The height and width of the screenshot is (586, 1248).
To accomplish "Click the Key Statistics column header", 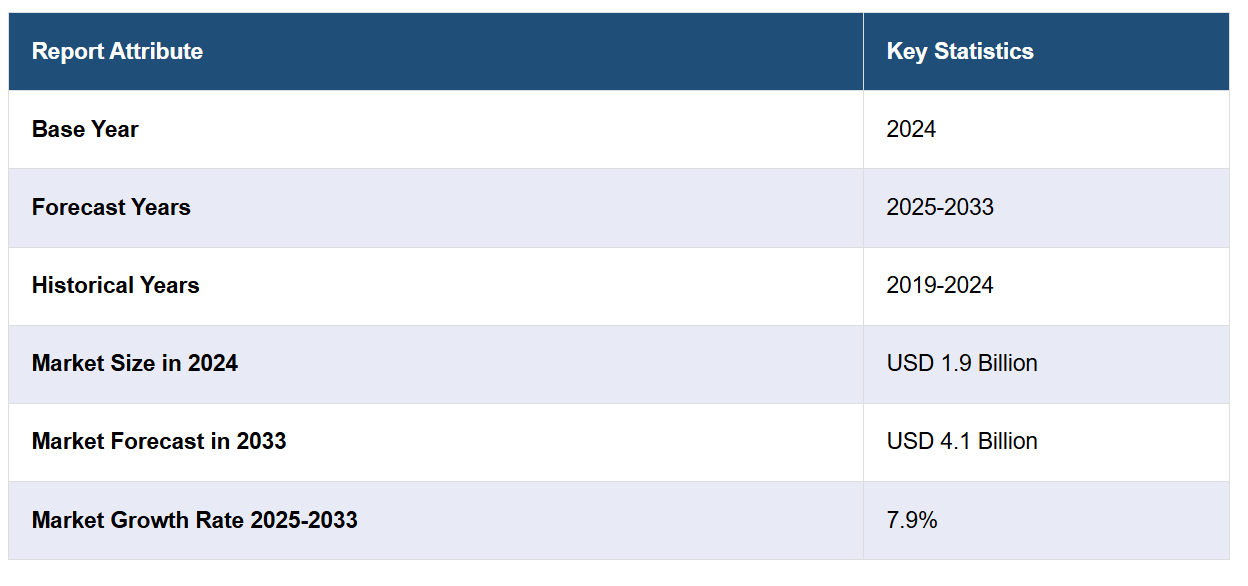I will [x=960, y=51].
